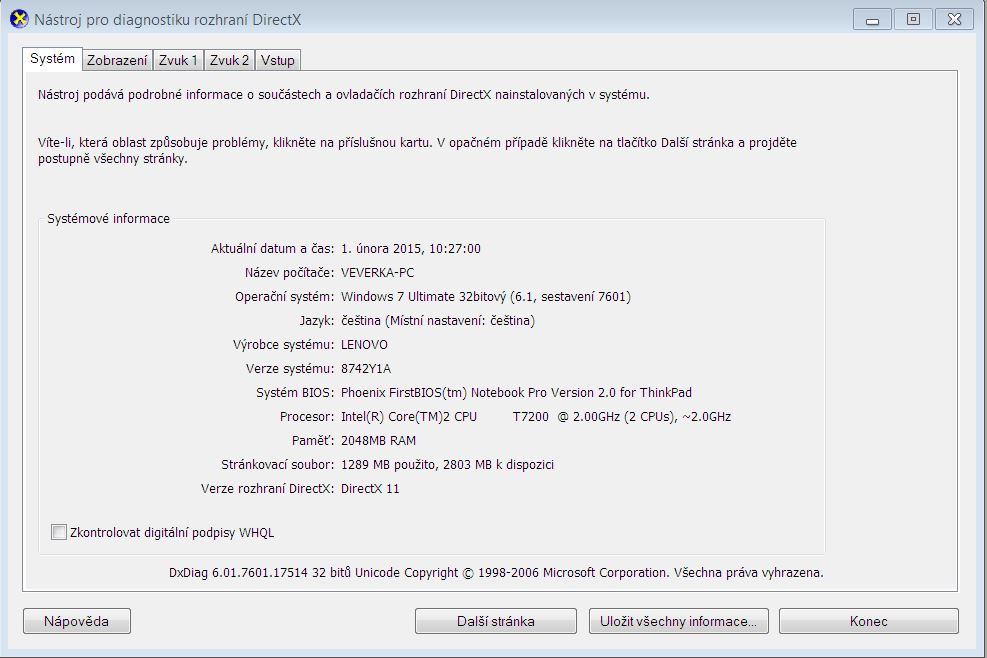This screenshot has height=658, width=987.
Task: Click the paragraph starting Víte-li, která oblast
Action: pyautogui.click(x=417, y=150)
